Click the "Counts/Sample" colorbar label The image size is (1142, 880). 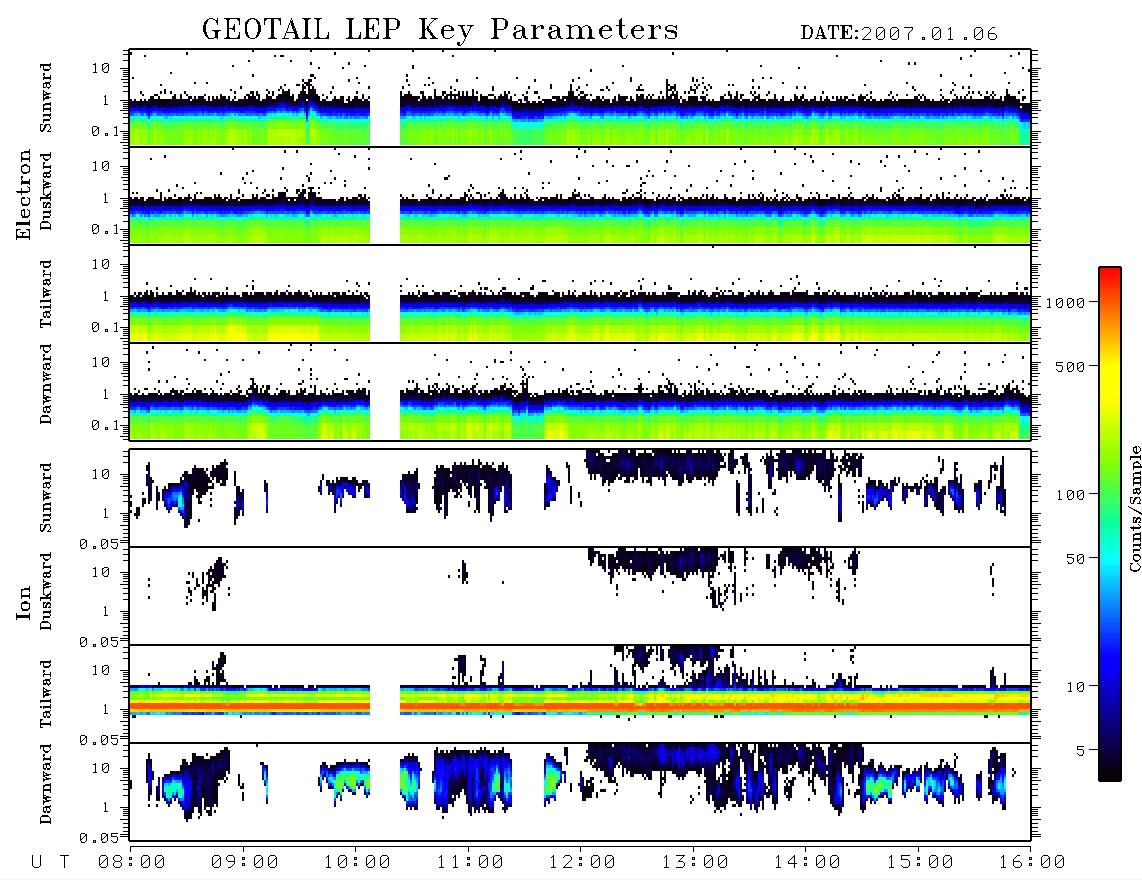(x=1134, y=508)
